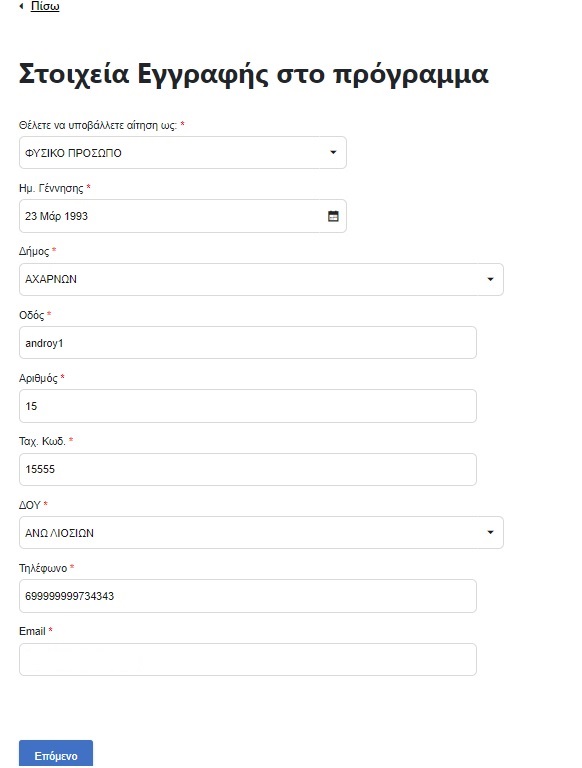Screen dimensions: 582x768
Task: Focus the birth date field 23 Μάρ 1993
Action: click(183, 216)
